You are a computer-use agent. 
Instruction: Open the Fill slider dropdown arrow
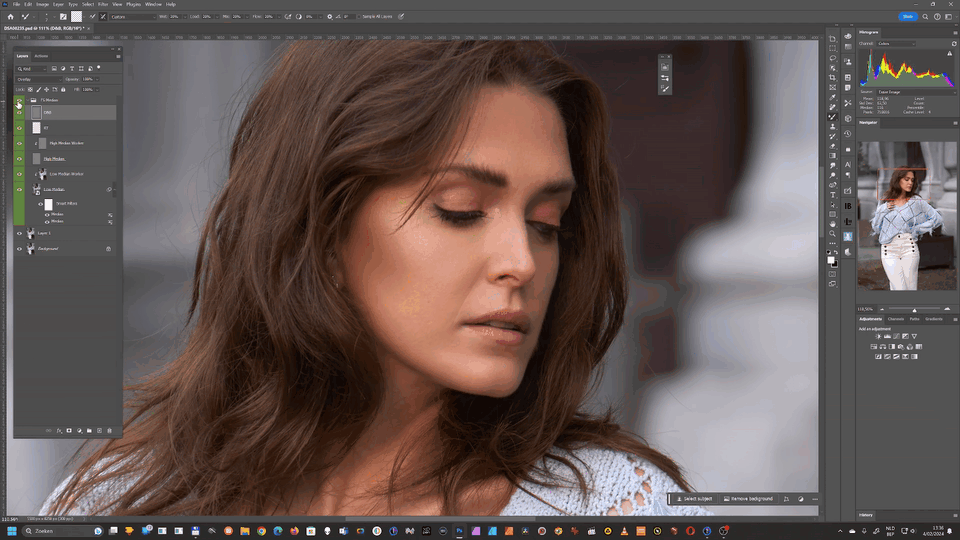click(x=97, y=89)
